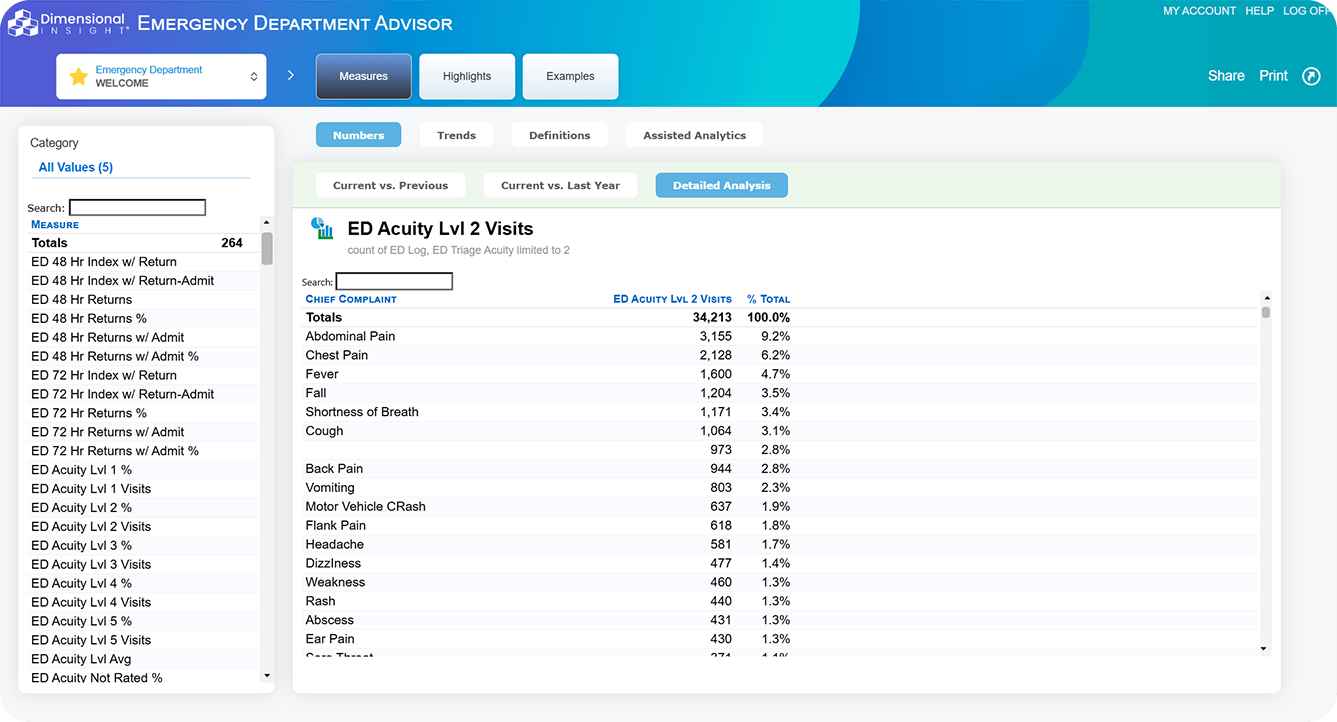Choose Current vs. Previous comparison
Screen dimensions: 1337x722
[x=390, y=185]
